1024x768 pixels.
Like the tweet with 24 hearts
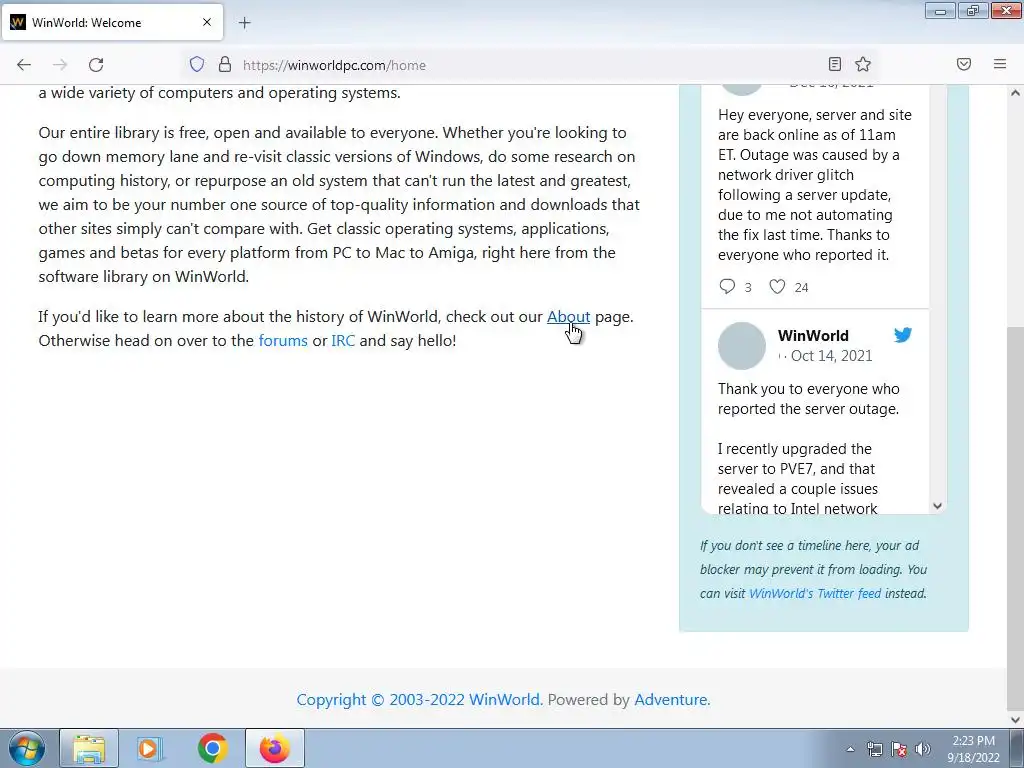[777, 286]
